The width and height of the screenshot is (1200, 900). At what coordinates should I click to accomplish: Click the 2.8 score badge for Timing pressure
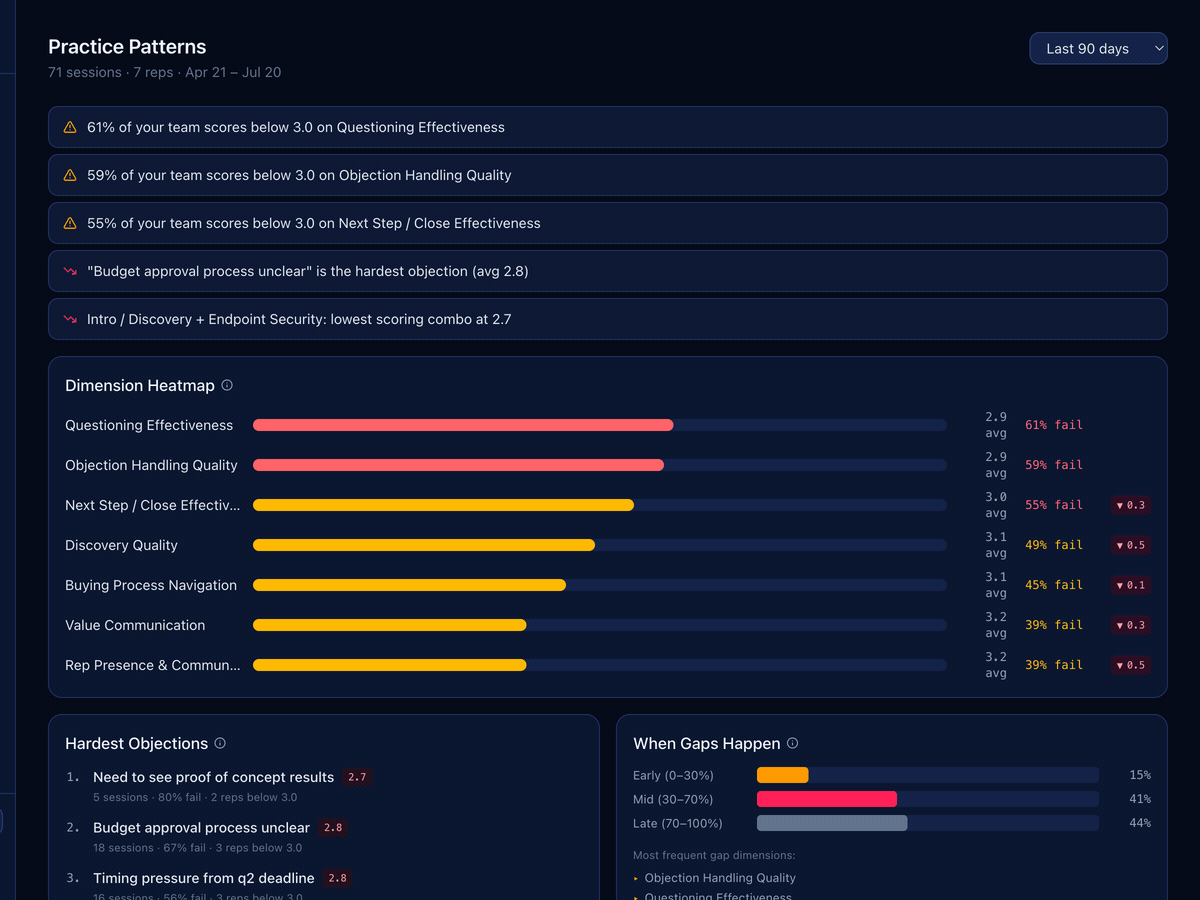(x=337, y=878)
